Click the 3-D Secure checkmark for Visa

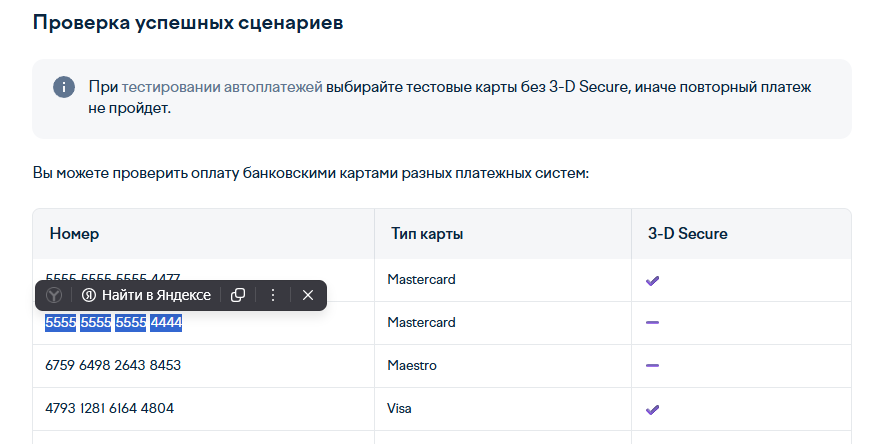point(653,409)
